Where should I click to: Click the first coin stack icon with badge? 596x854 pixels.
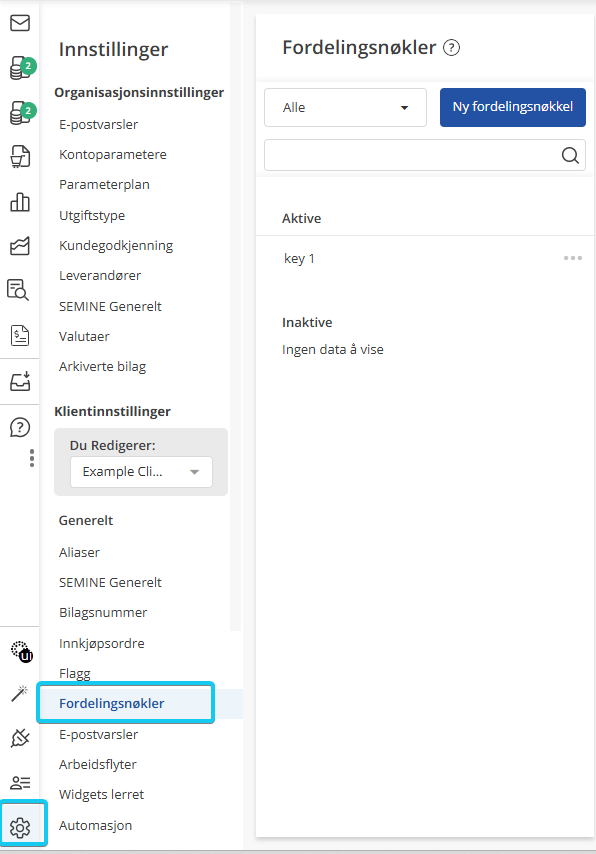tap(22, 68)
